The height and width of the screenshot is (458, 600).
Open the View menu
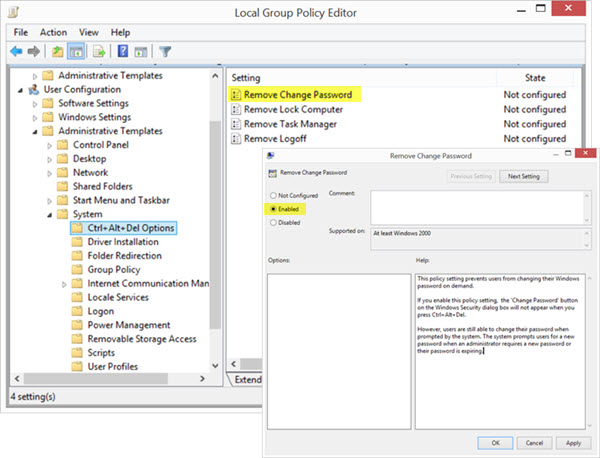pos(89,33)
